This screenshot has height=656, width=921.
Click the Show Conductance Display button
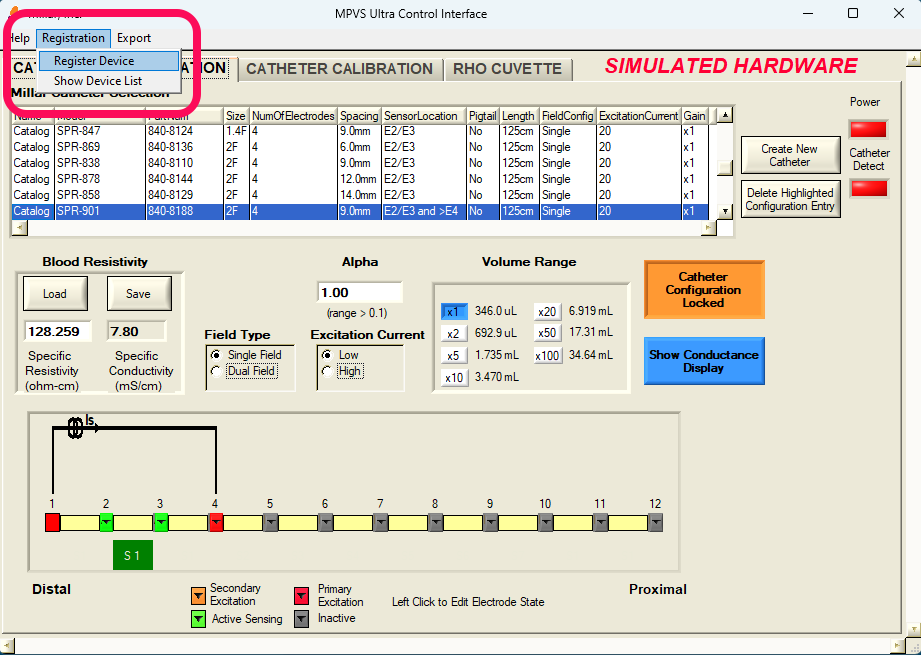tap(704, 361)
